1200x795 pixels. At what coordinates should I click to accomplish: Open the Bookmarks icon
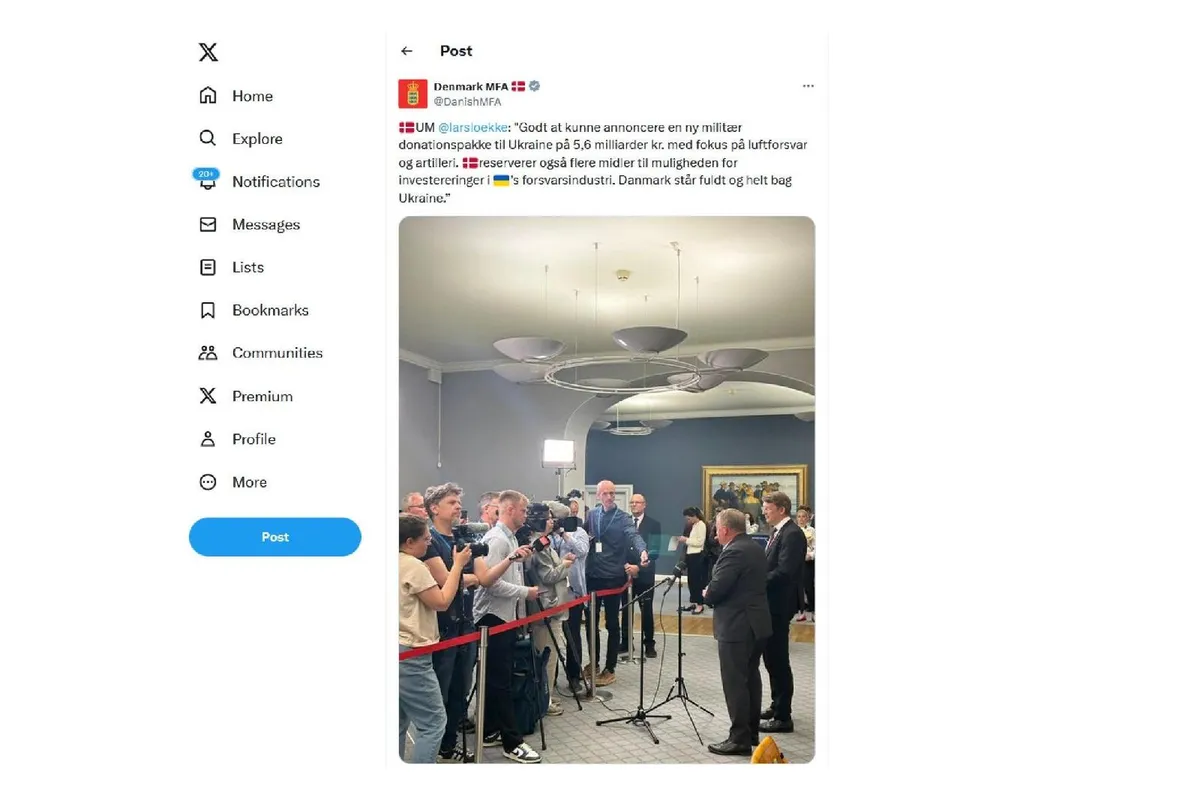pyautogui.click(x=208, y=310)
